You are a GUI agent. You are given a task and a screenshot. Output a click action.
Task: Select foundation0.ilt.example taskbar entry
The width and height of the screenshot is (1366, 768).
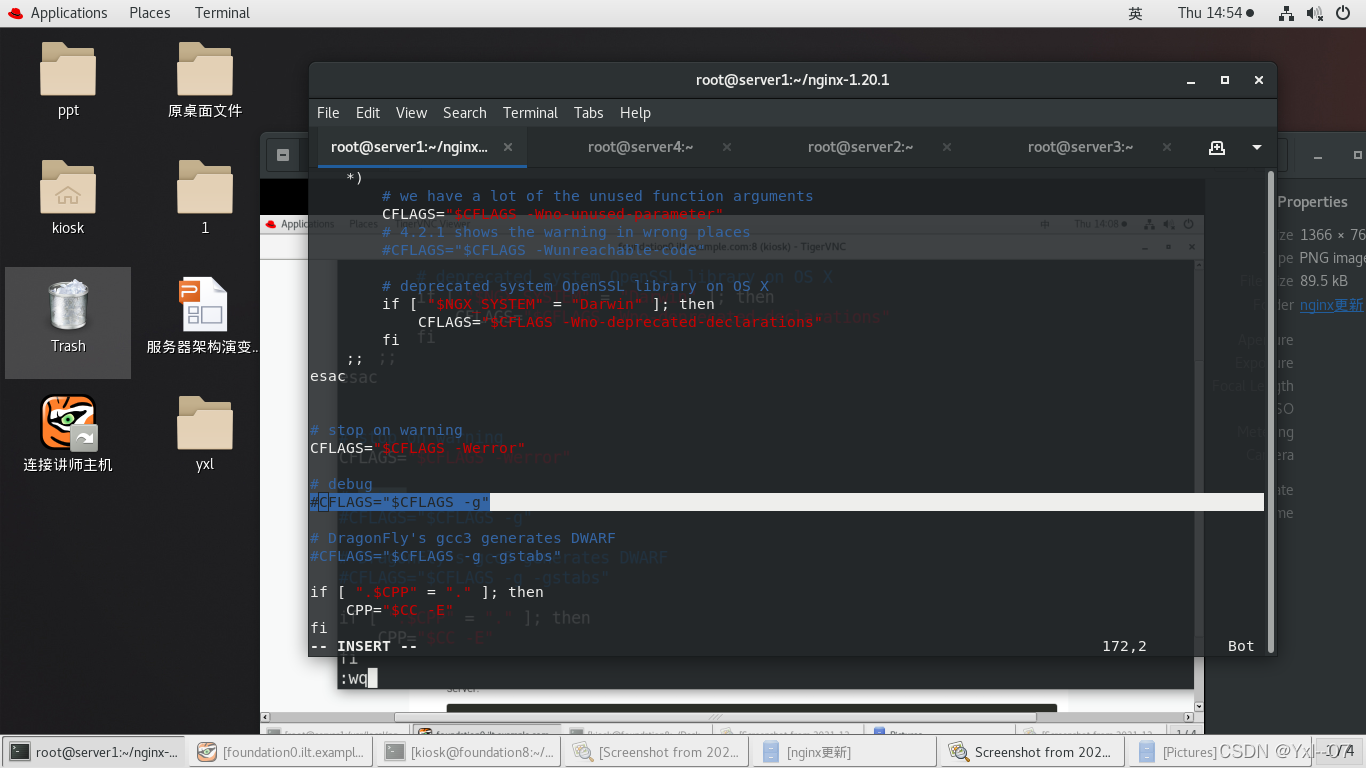coord(282,752)
